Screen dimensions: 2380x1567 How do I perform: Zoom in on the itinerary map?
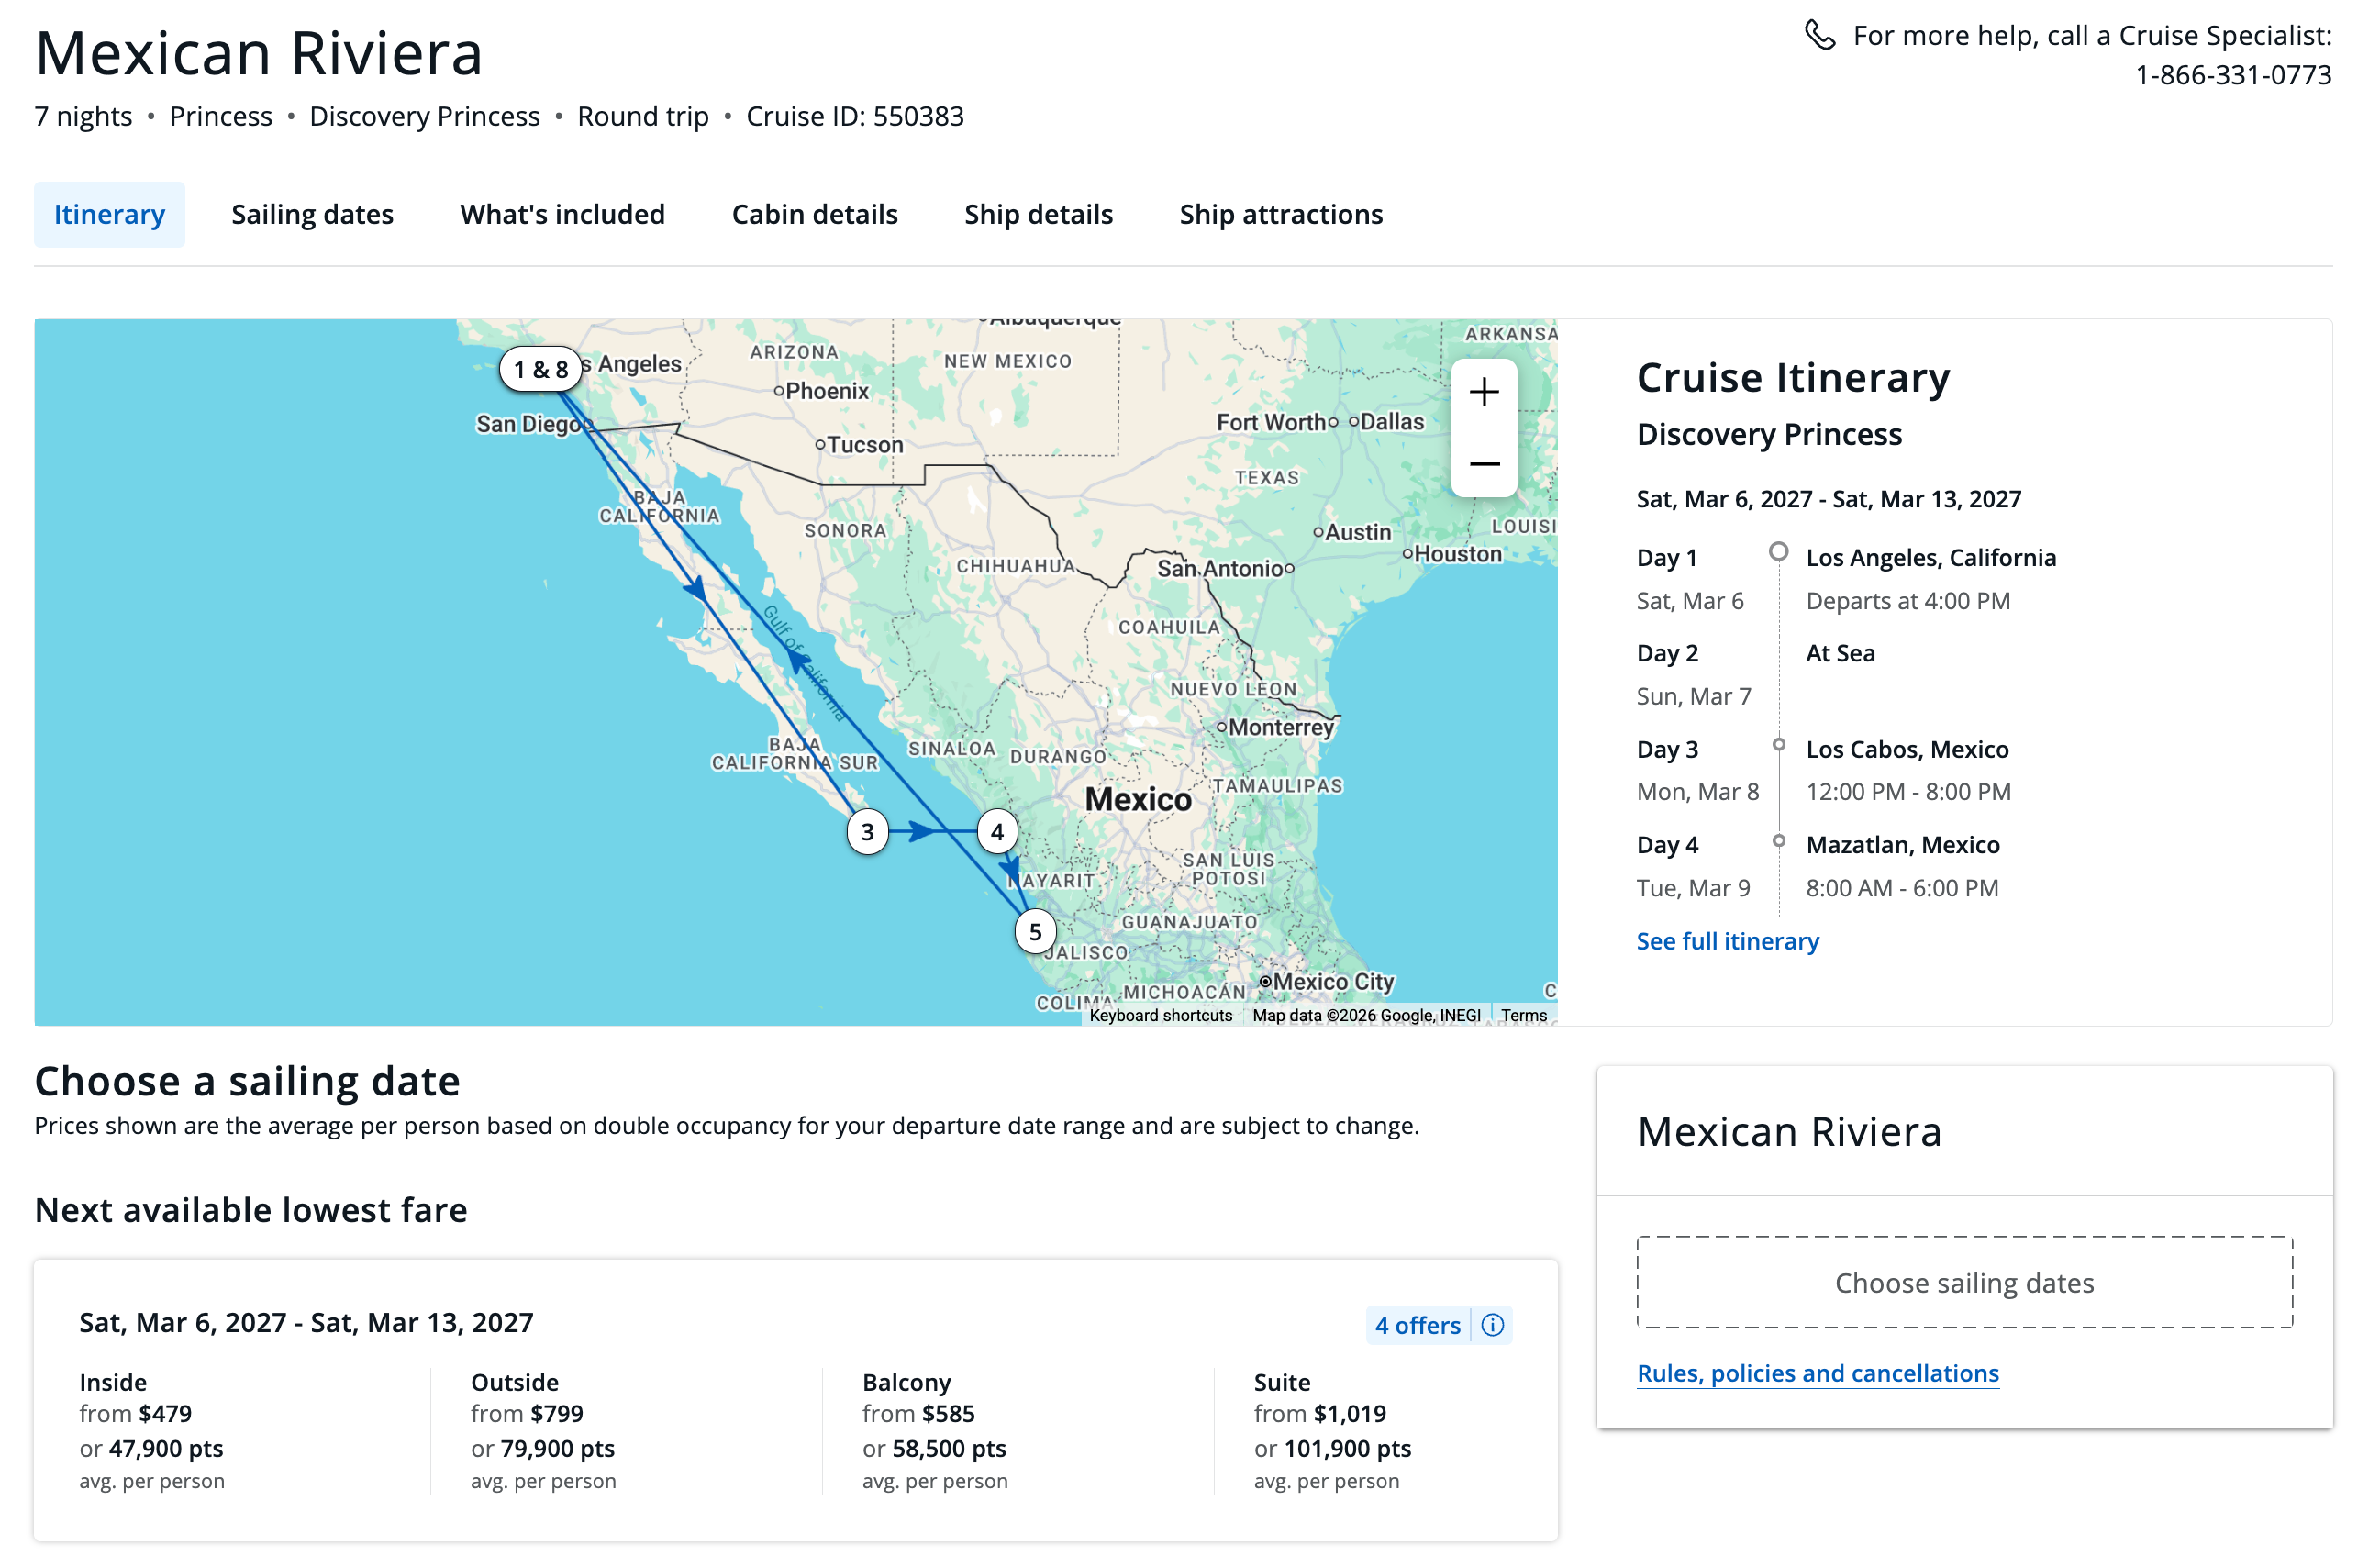1484,392
